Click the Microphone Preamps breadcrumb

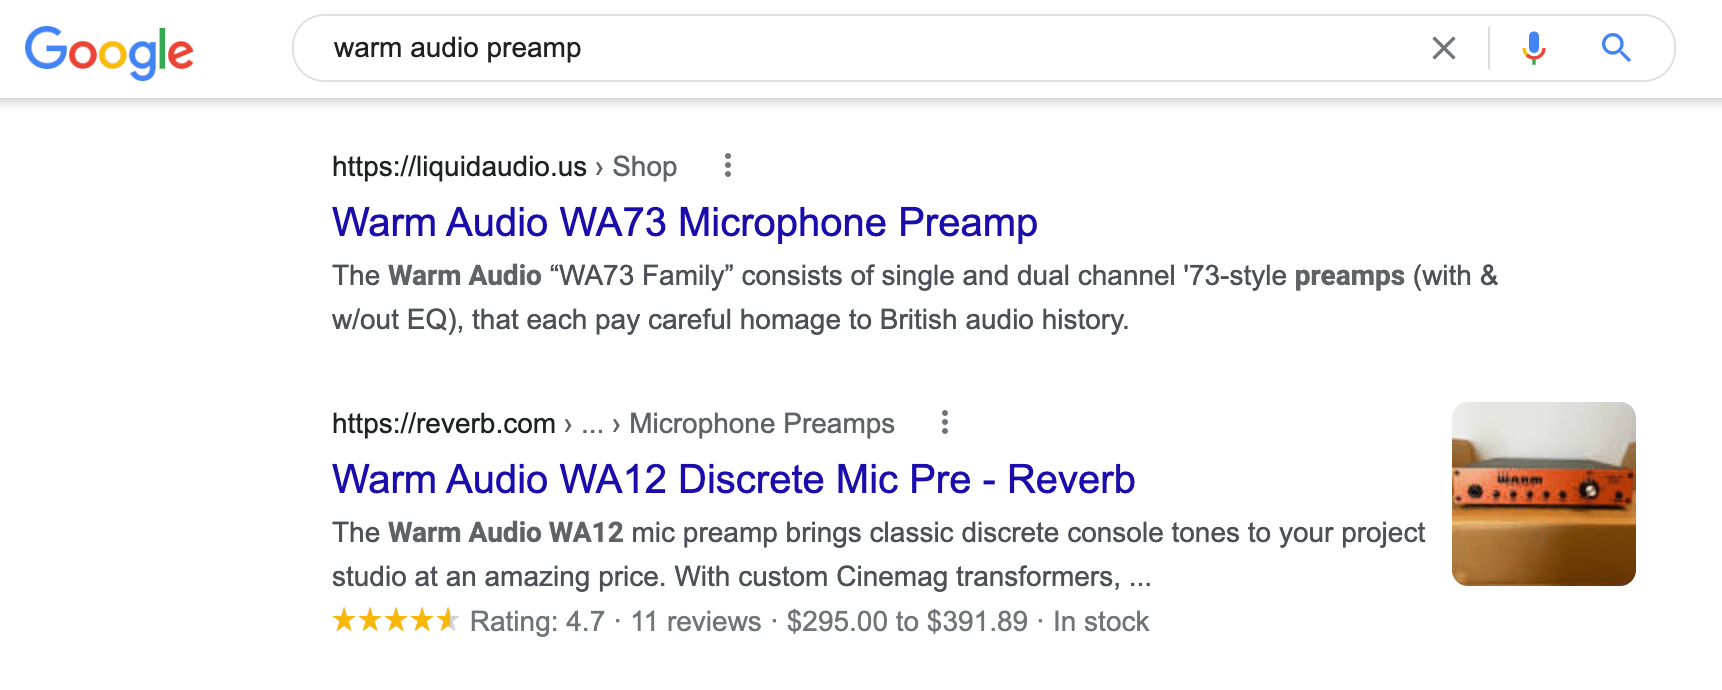coord(761,423)
